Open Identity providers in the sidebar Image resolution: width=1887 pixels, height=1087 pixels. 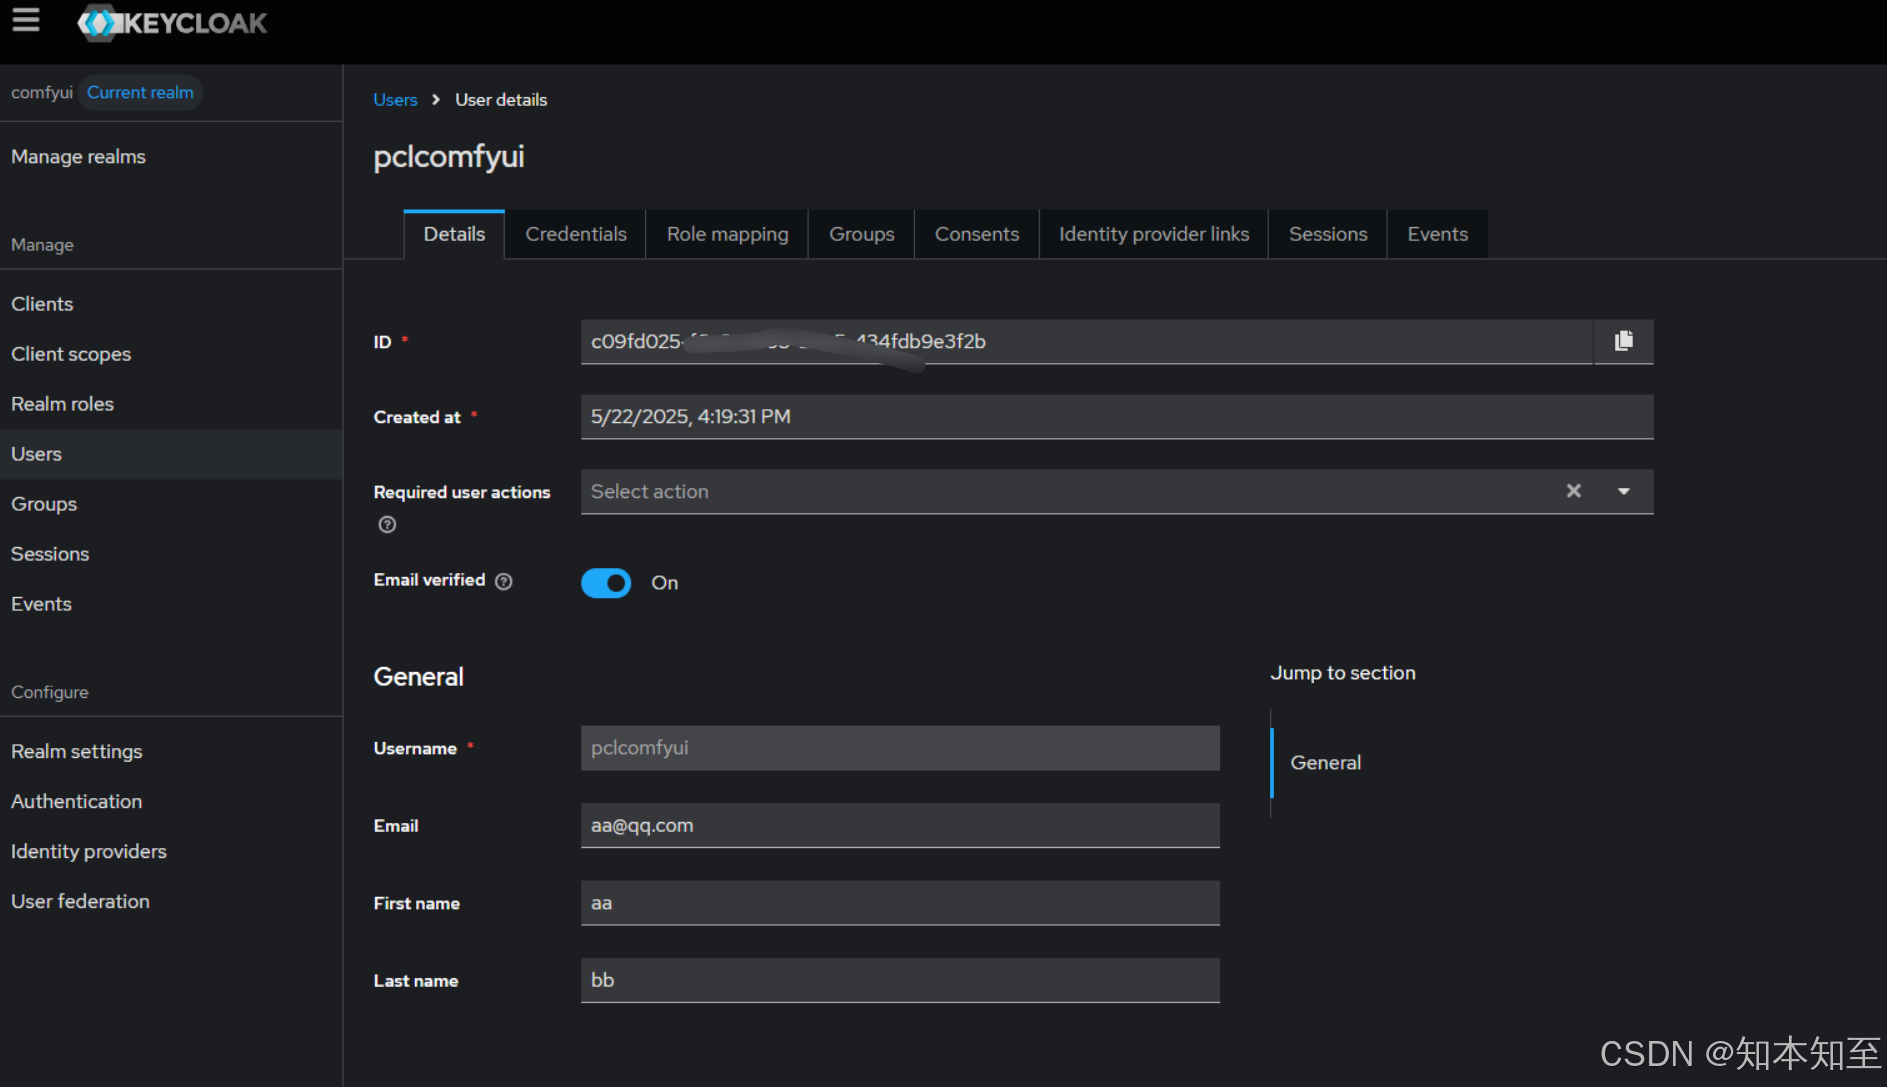click(171, 851)
